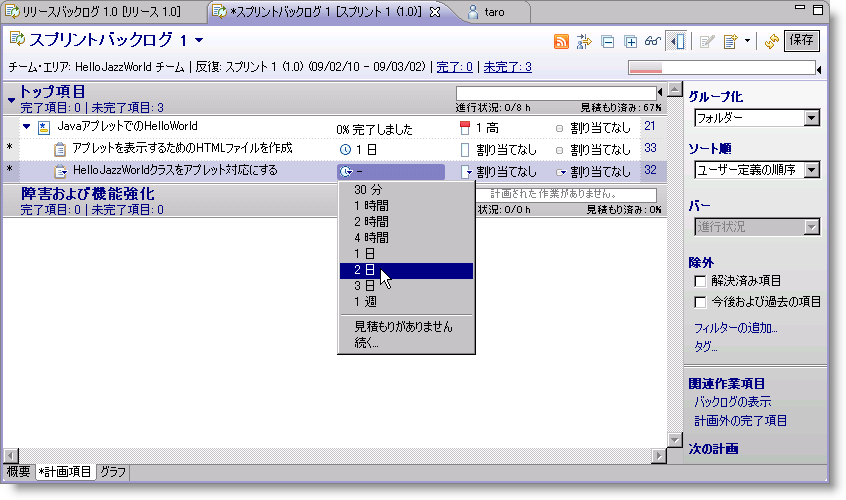Choose 続く... menu entry

click(406, 343)
